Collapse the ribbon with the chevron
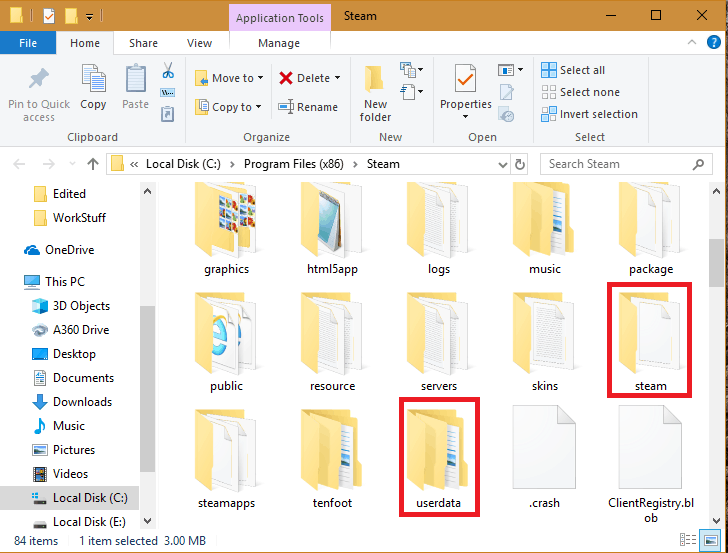Screen dimensions: 728x553 click(x=692, y=42)
